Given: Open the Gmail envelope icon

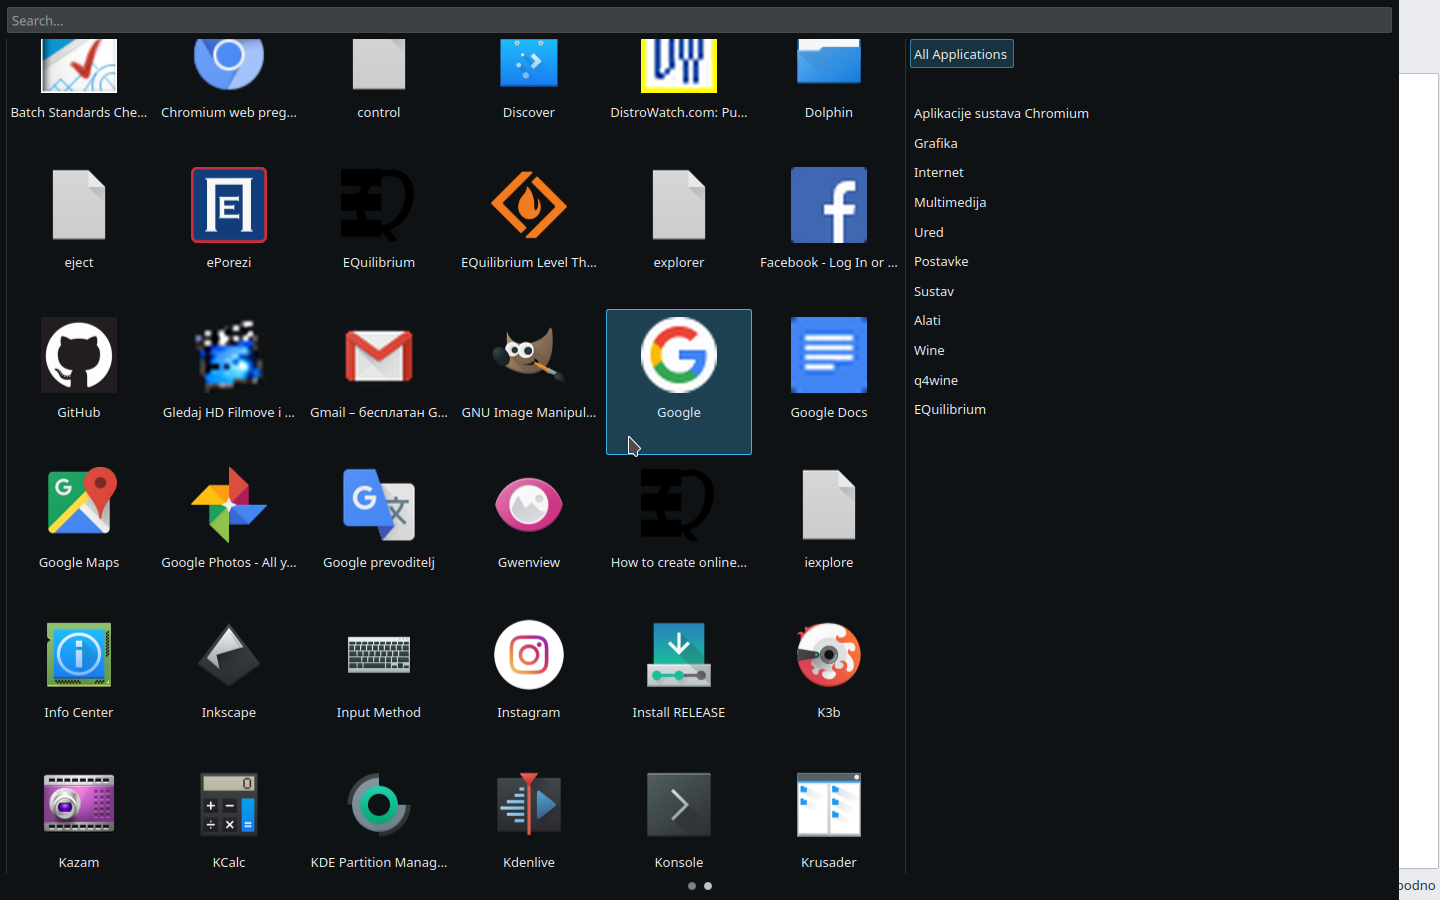Looking at the screenshot, I should (x=379, y=355).
